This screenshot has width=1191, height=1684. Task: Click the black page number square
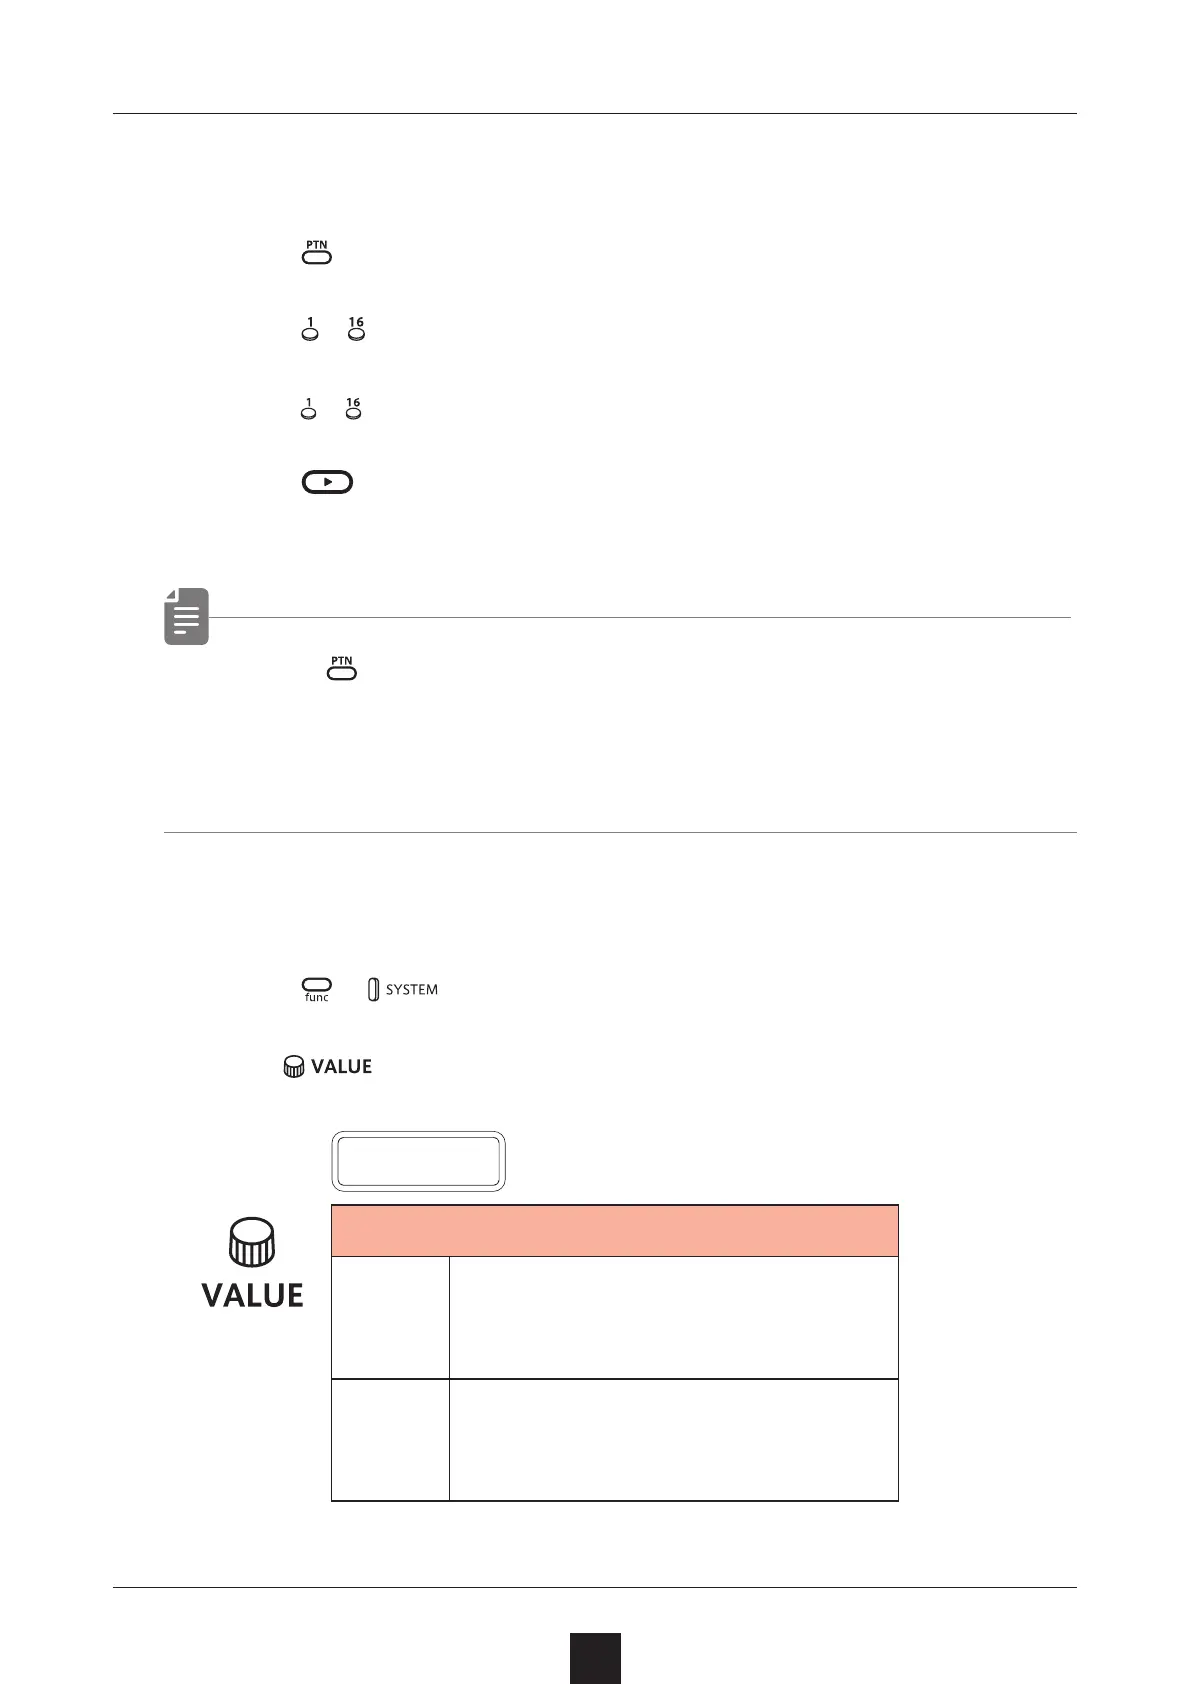[x=595, y=1658]
